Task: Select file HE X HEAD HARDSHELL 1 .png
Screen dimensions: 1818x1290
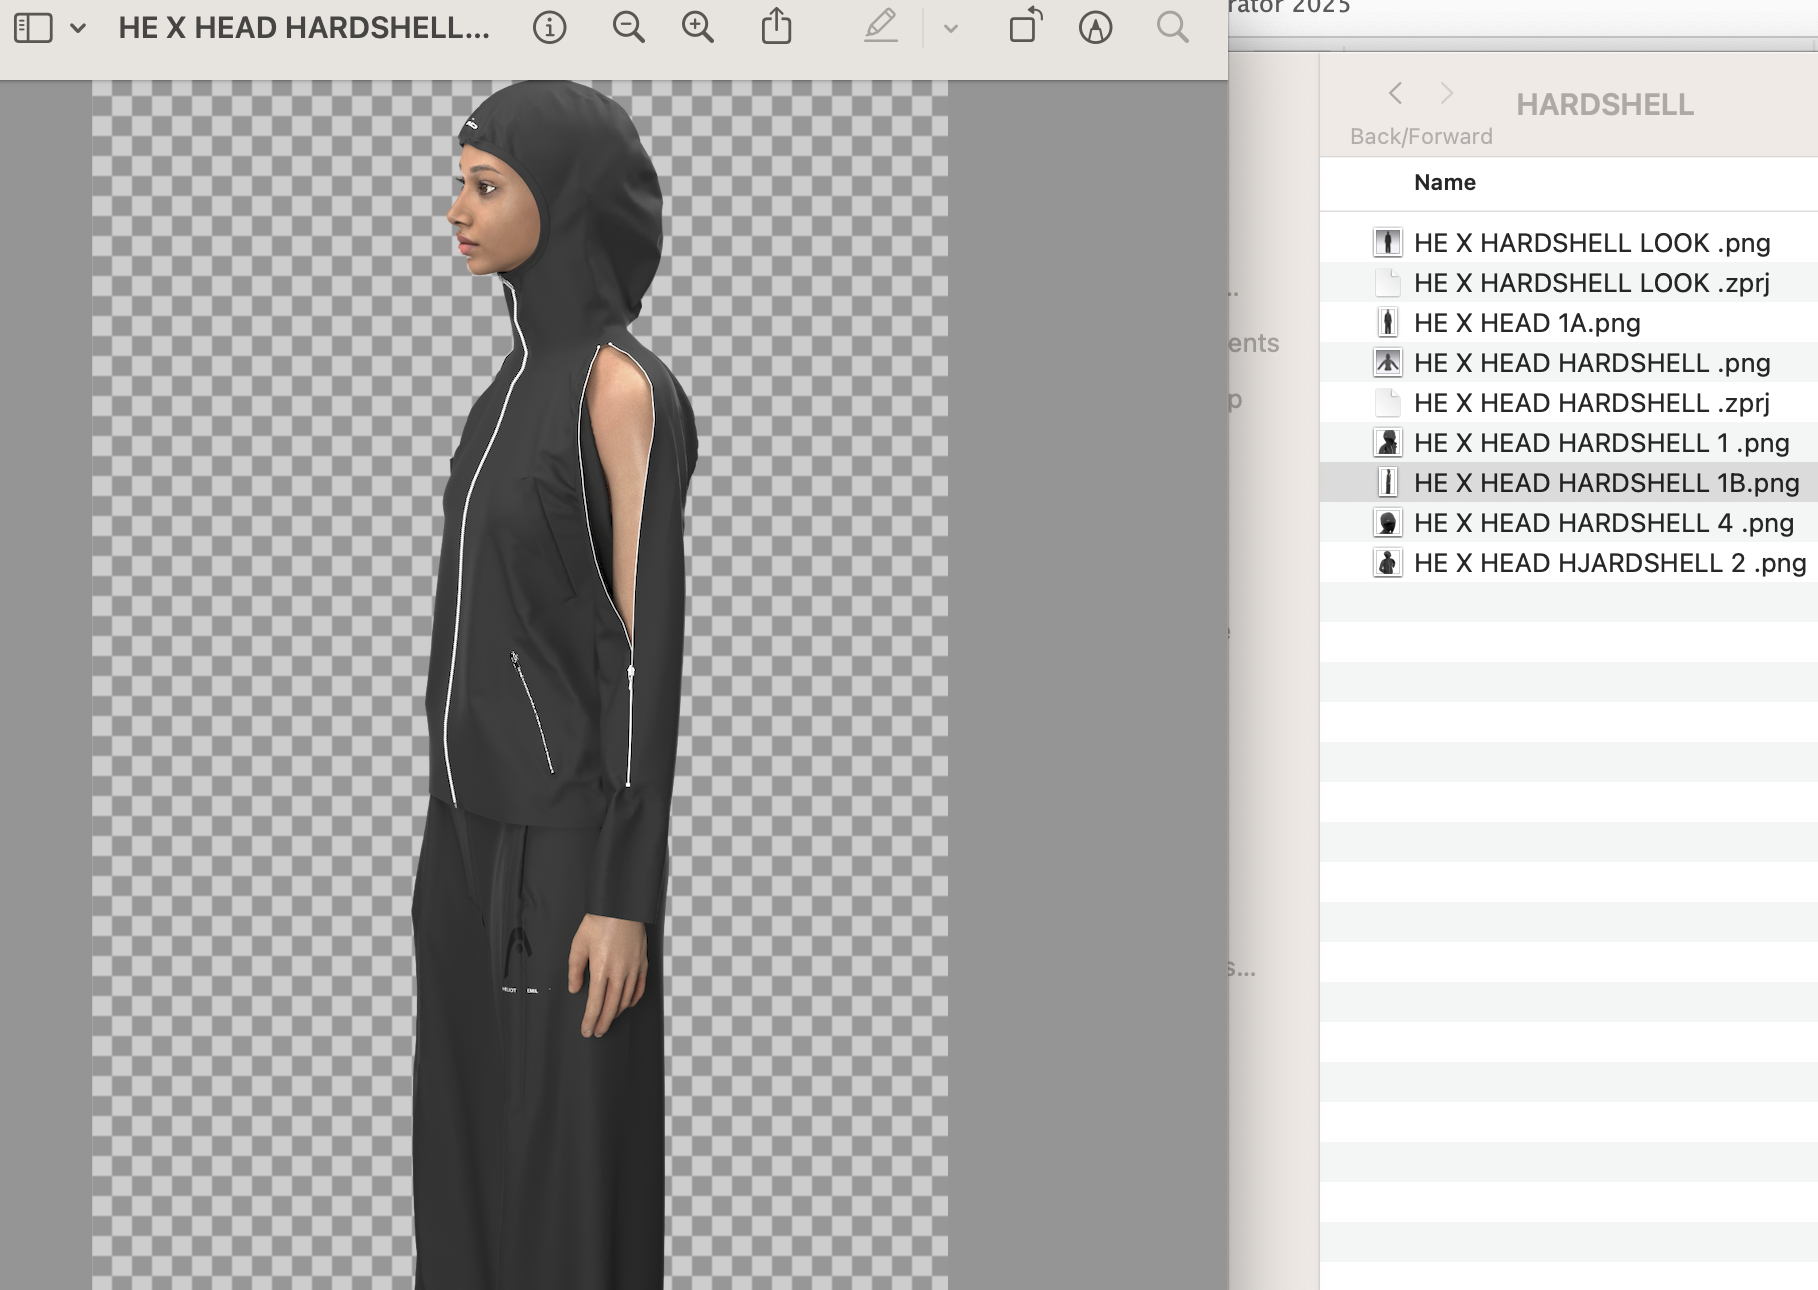Action: pos(1569,443)
